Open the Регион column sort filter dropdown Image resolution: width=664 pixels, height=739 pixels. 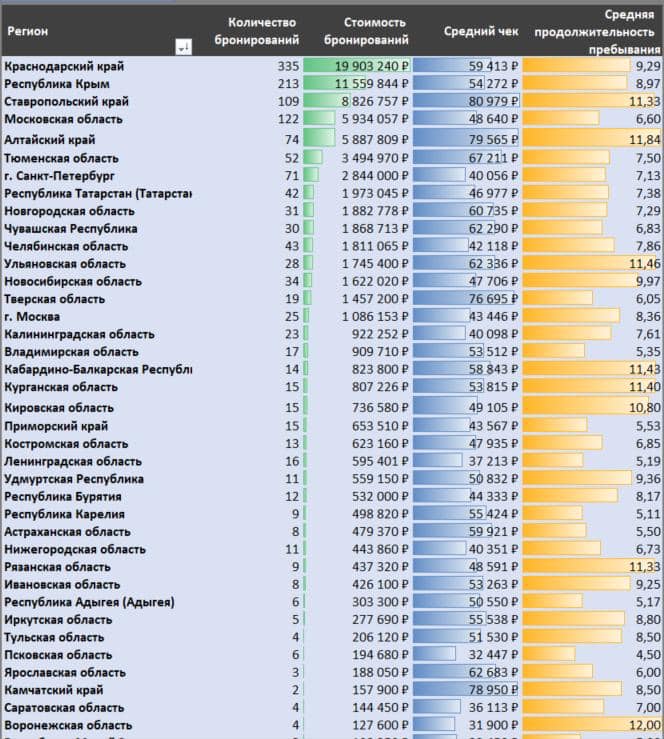183,47
